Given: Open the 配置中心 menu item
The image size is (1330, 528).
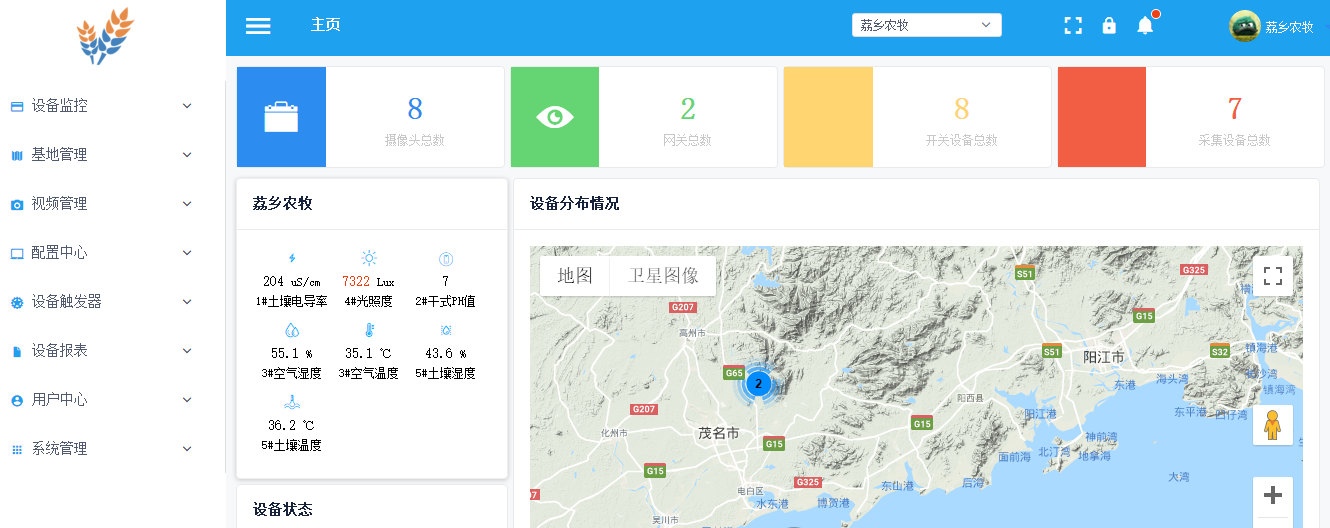Looking at the screenshot, I should click(100, 253).
